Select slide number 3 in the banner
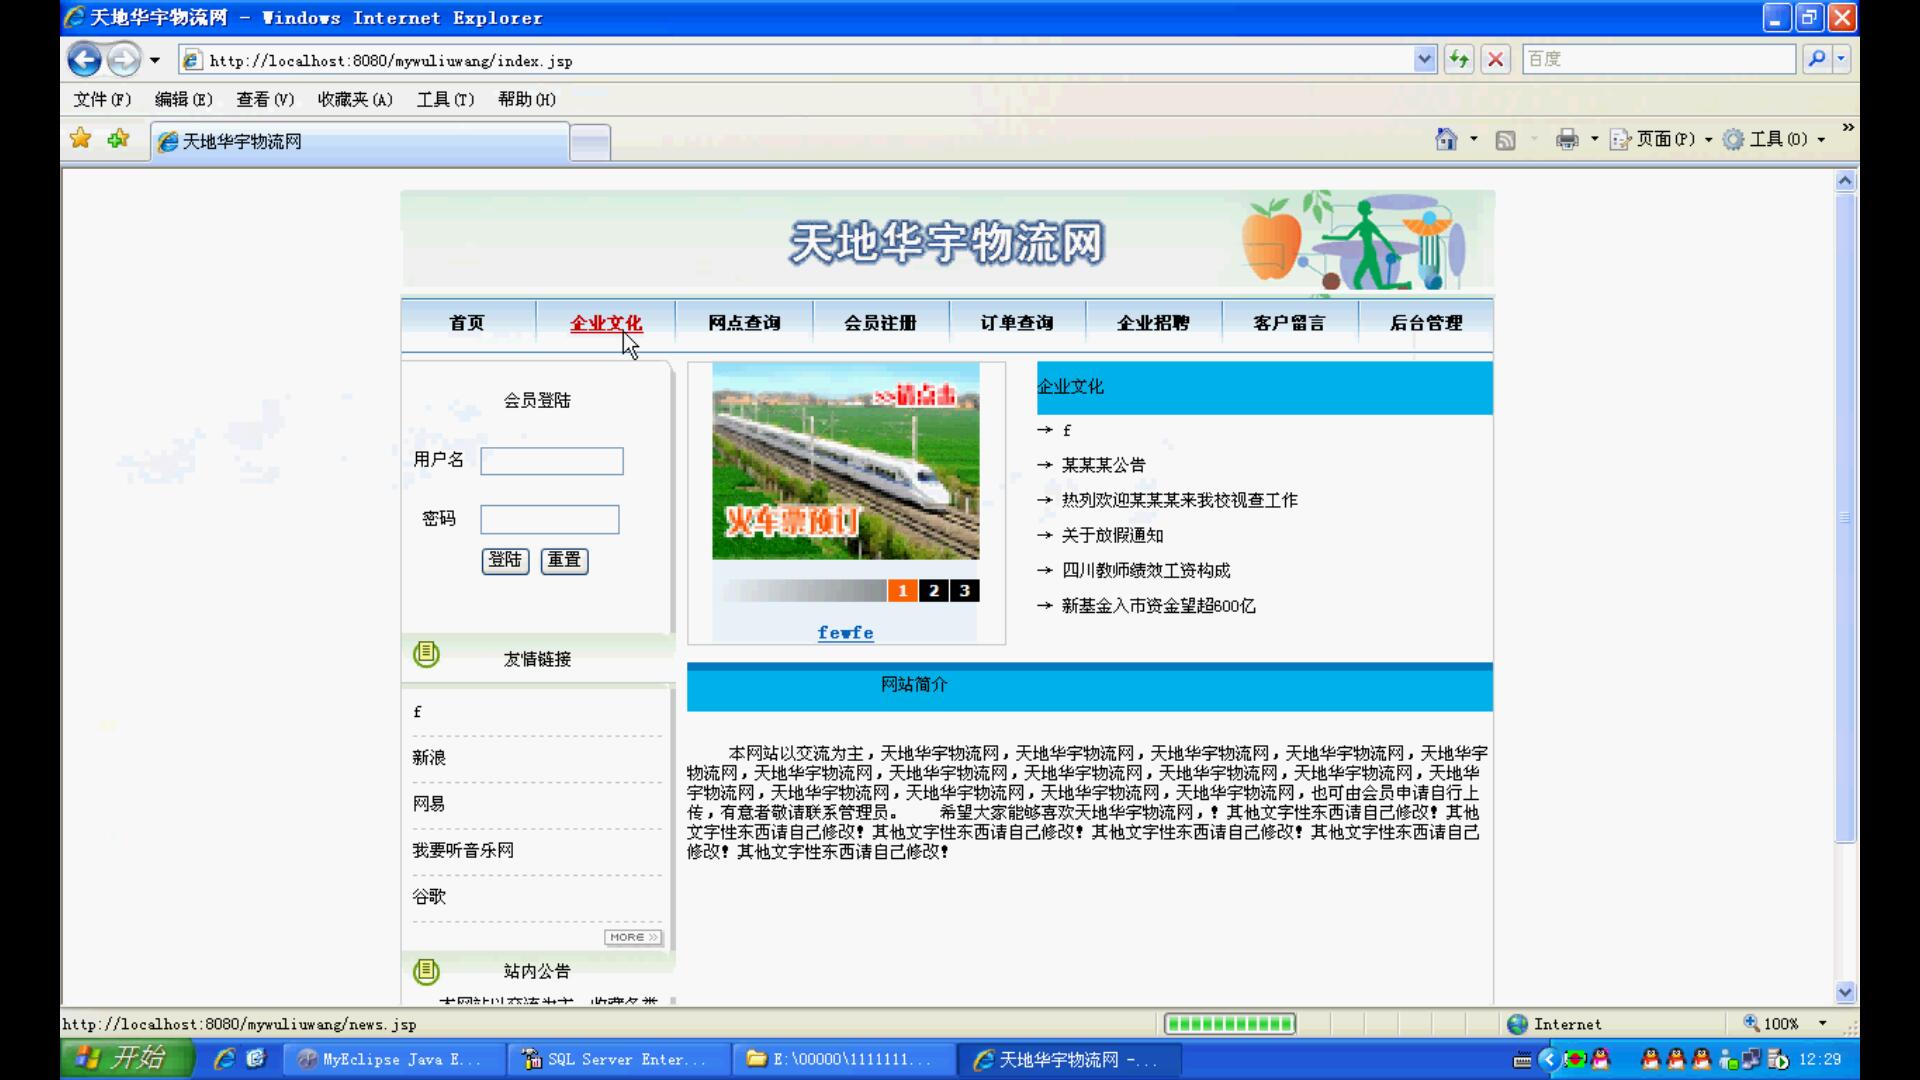Screen dimensions: 1920x1080 [x=965, y=591]
